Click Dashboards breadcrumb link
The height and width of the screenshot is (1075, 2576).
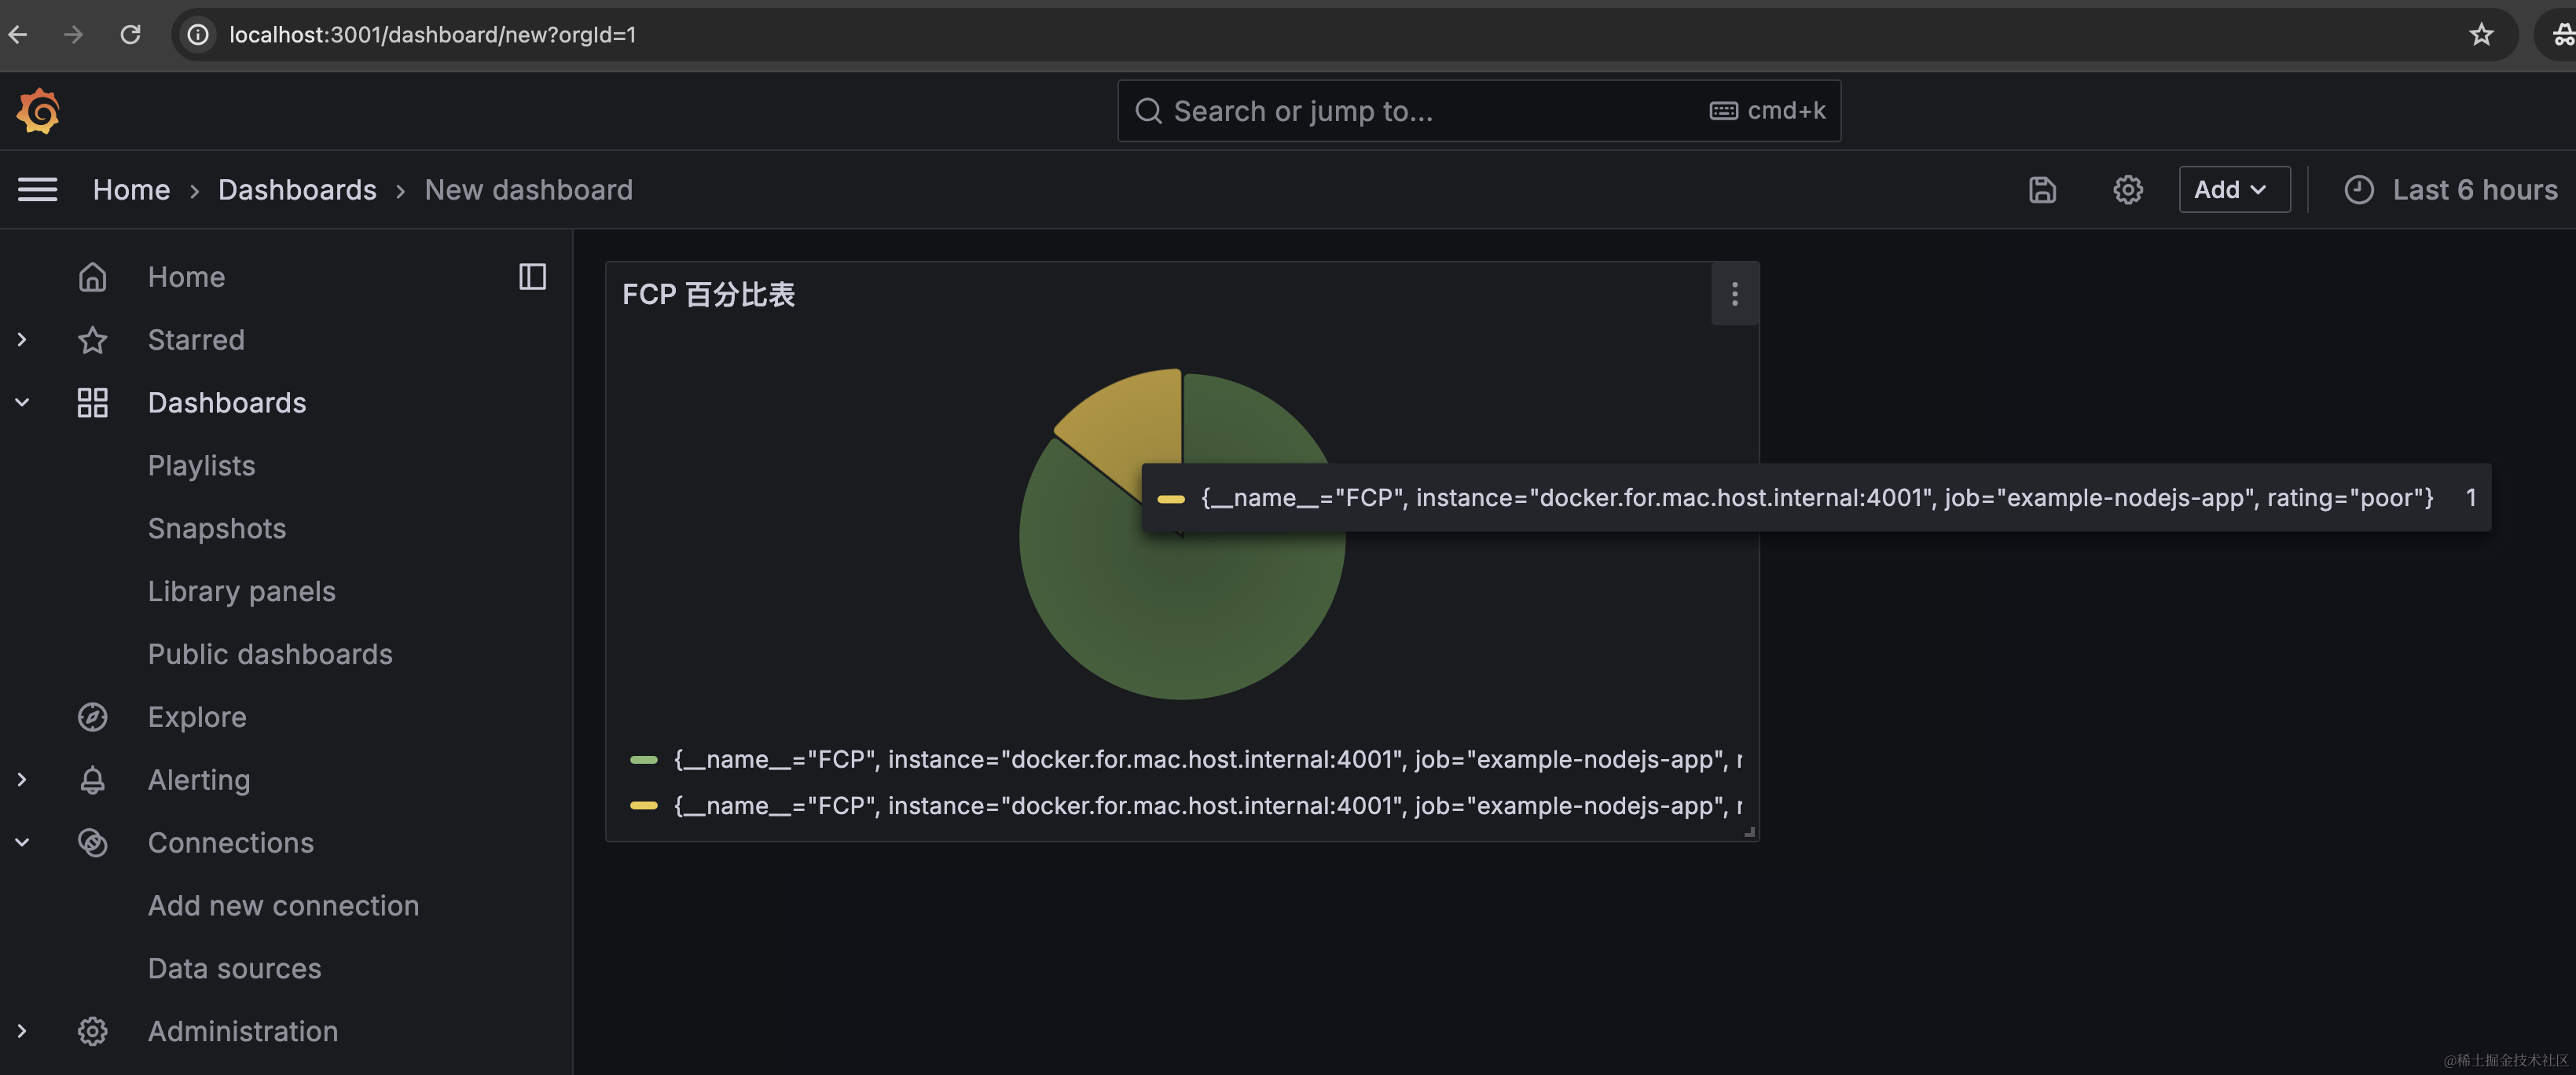tap(297, 190)
